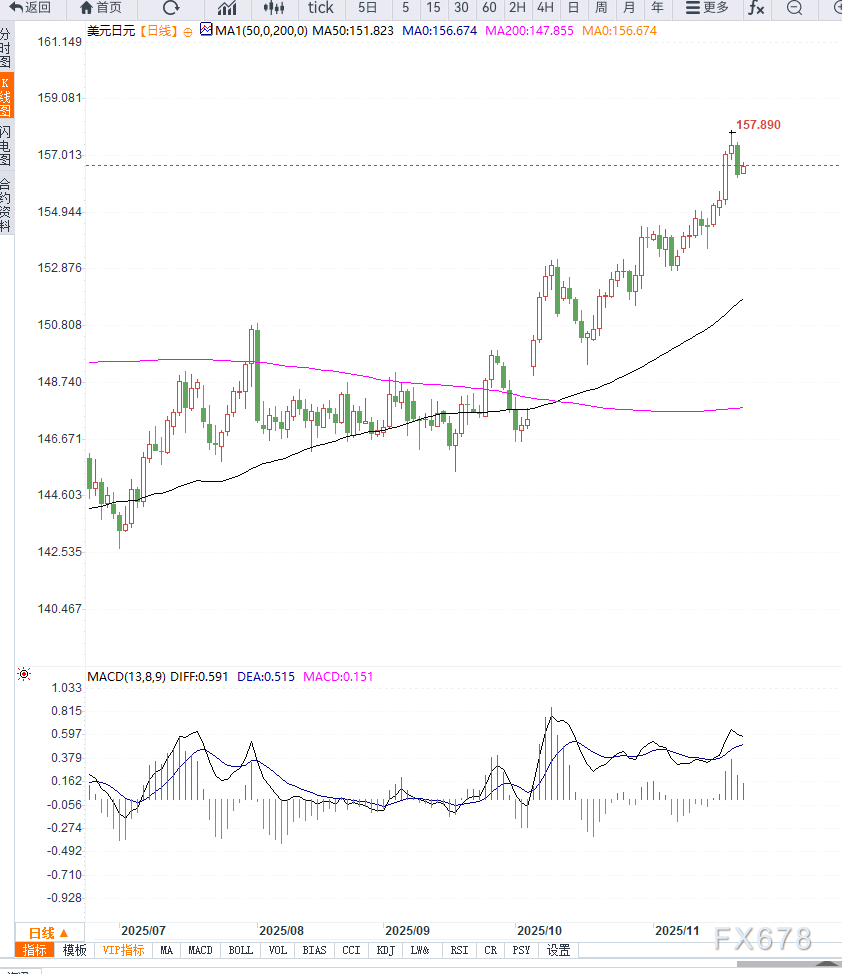The width and height of the screenshot is (842, 974).
Task: Toggle the orange circle next to 日线
Action: coord(186,31)
